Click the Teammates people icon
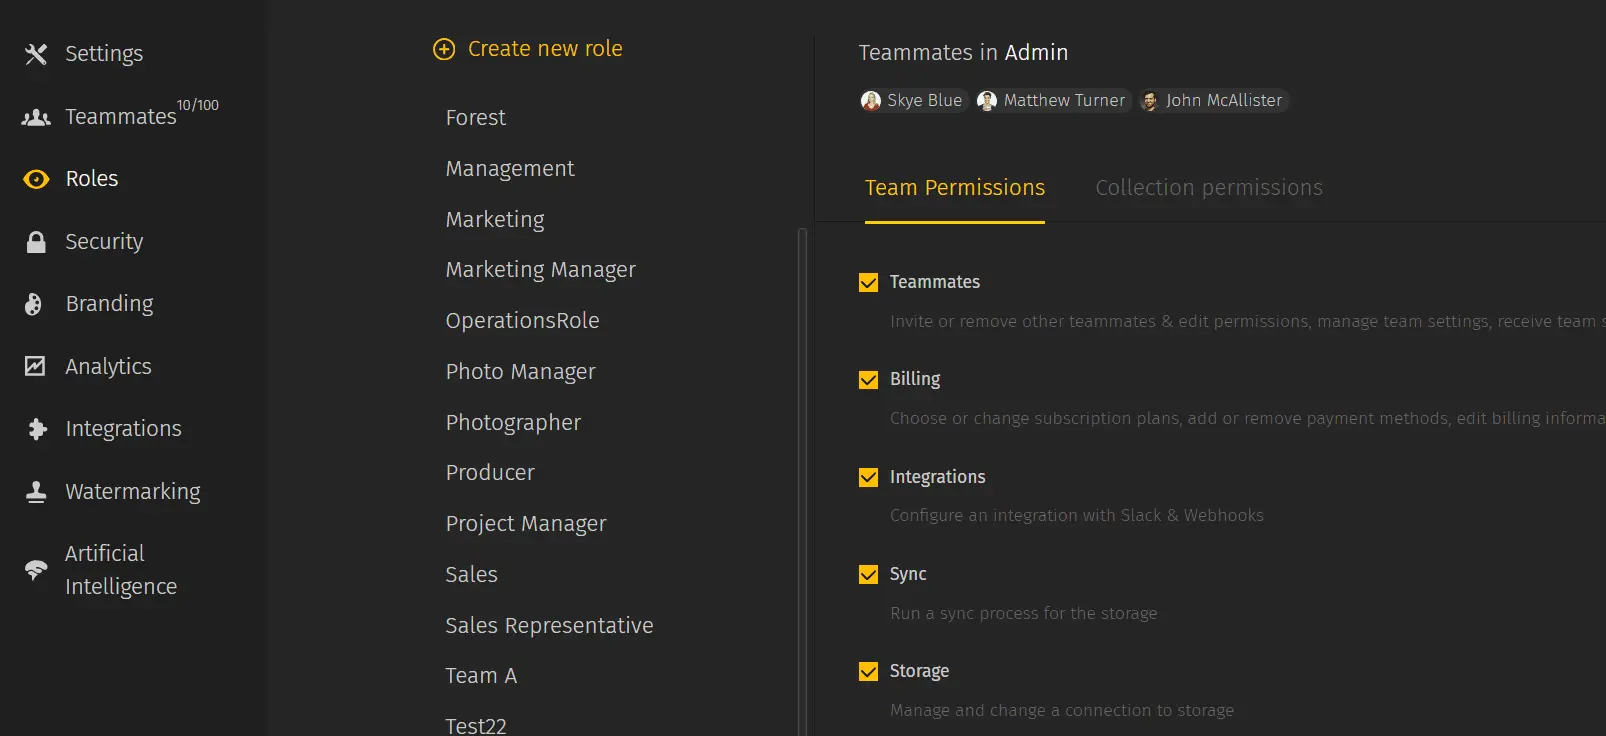The height and width of the screenshot is (736, 1606). click(36, 117)
